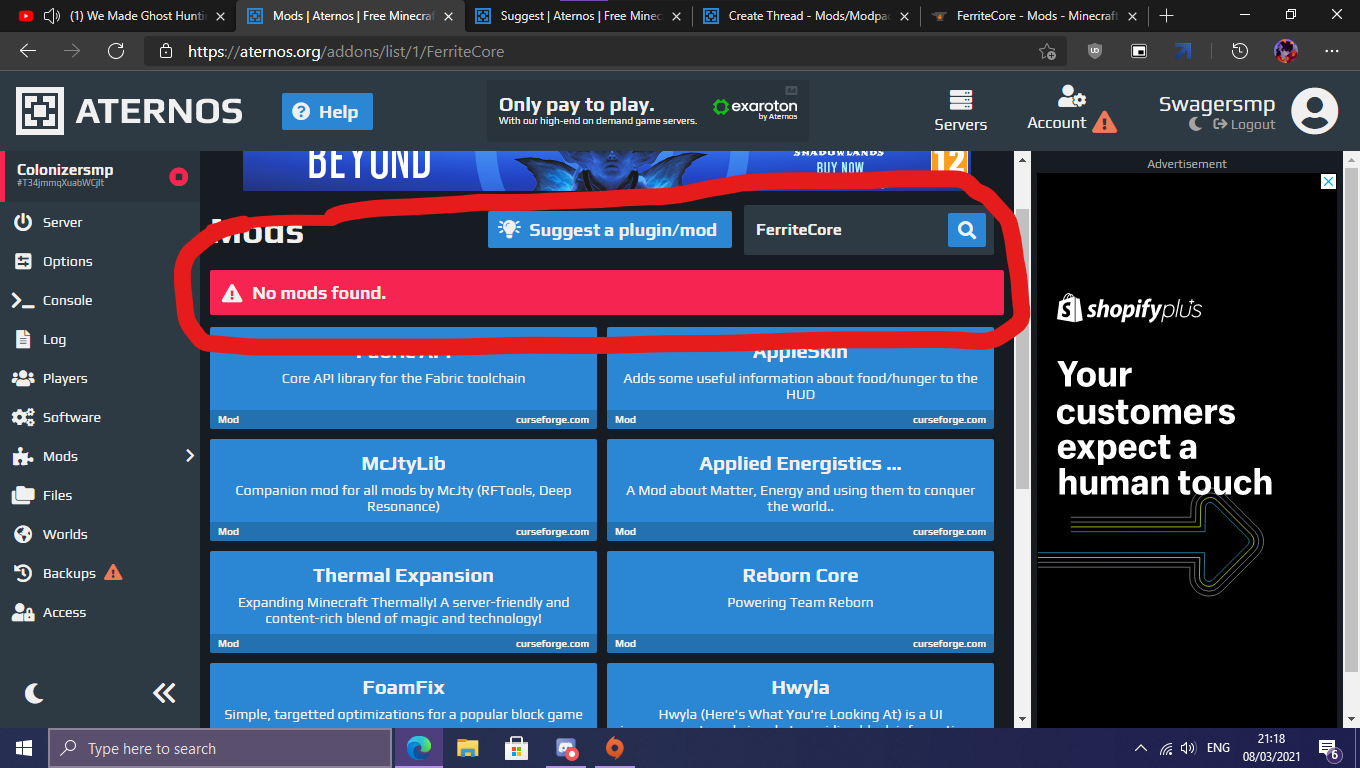Image resolution: width=1360 pixels, height=768 pixels.
Task: Click the mod search field containing FerriteCore
Action: [x=846, y=230]
